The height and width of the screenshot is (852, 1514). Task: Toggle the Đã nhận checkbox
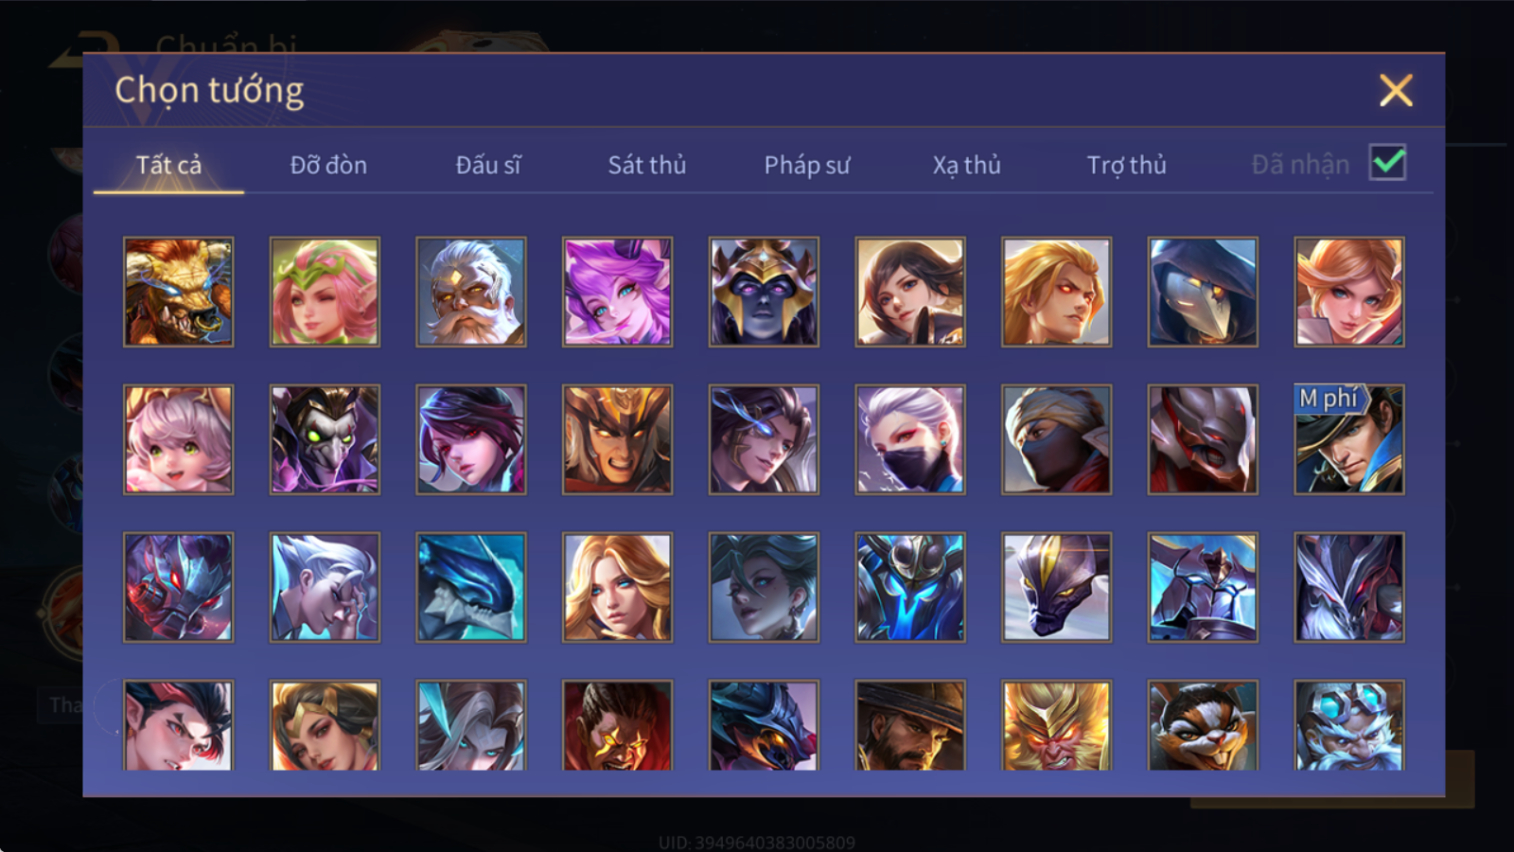(1388, 163)
